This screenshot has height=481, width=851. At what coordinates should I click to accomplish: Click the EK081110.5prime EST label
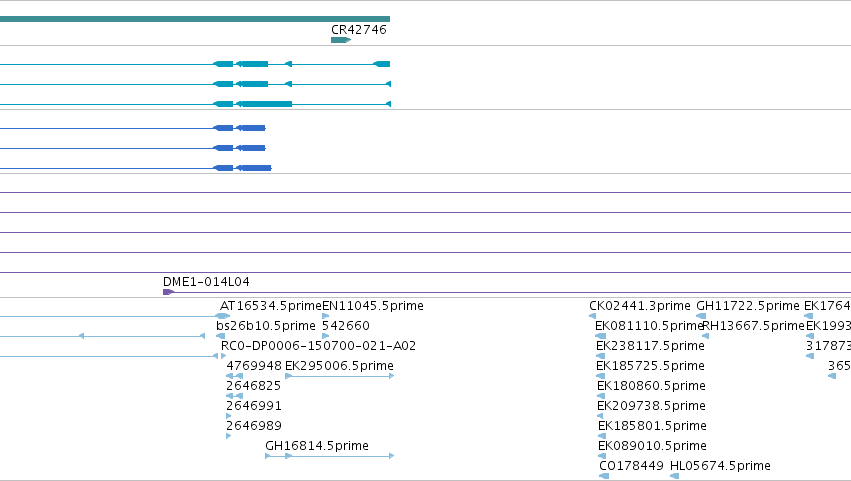[x=649, y=326]
